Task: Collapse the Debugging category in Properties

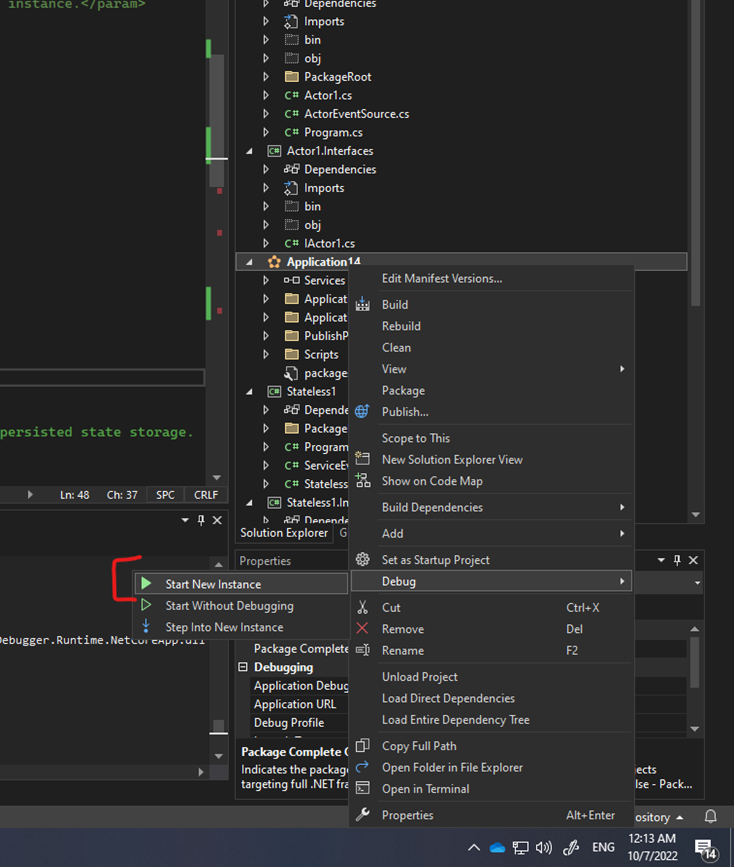Action: pos(243,666)
